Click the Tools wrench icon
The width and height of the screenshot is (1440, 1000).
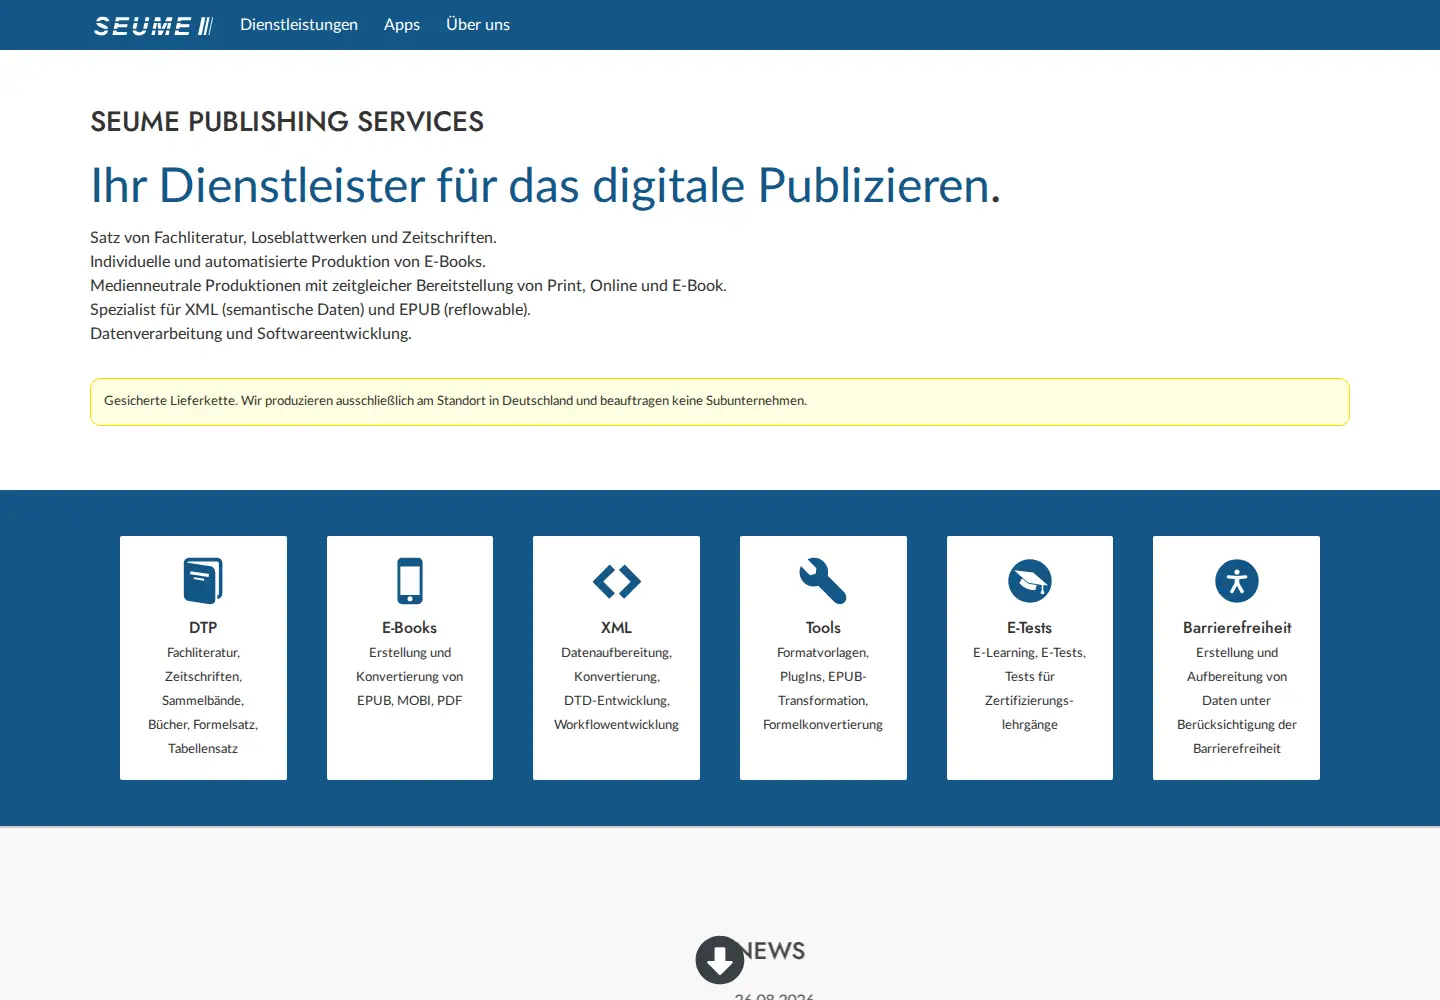(823, 581)
